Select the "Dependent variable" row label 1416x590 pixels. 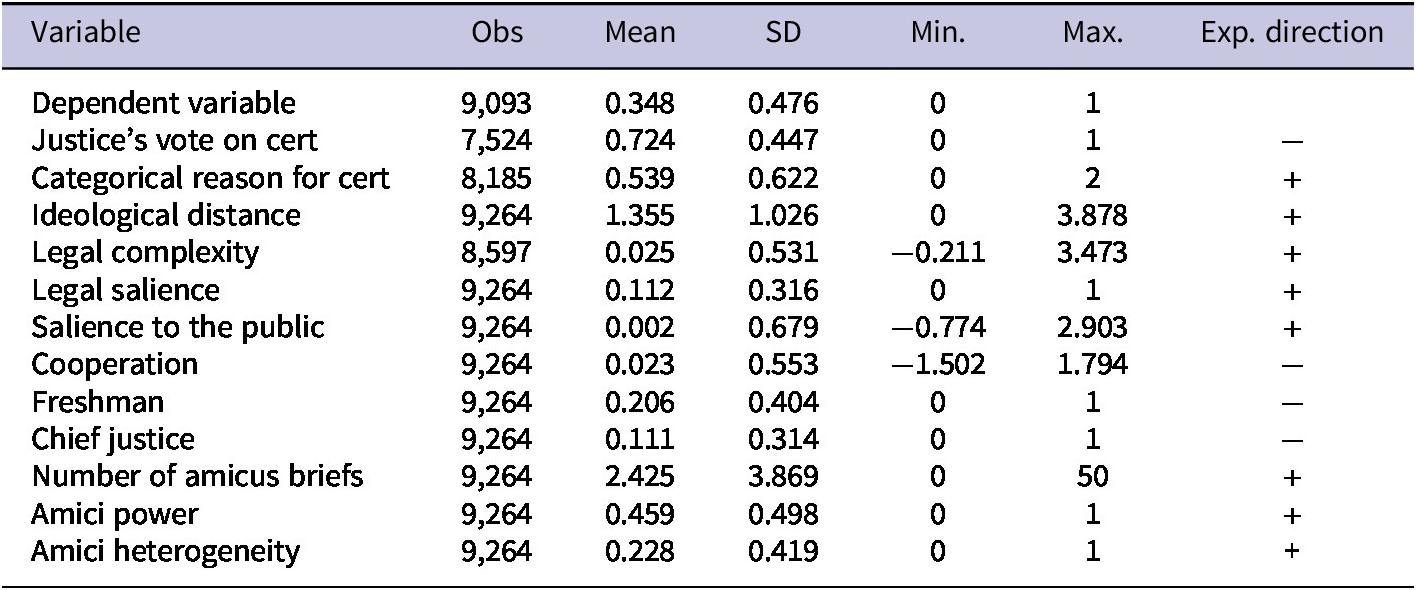164,103
